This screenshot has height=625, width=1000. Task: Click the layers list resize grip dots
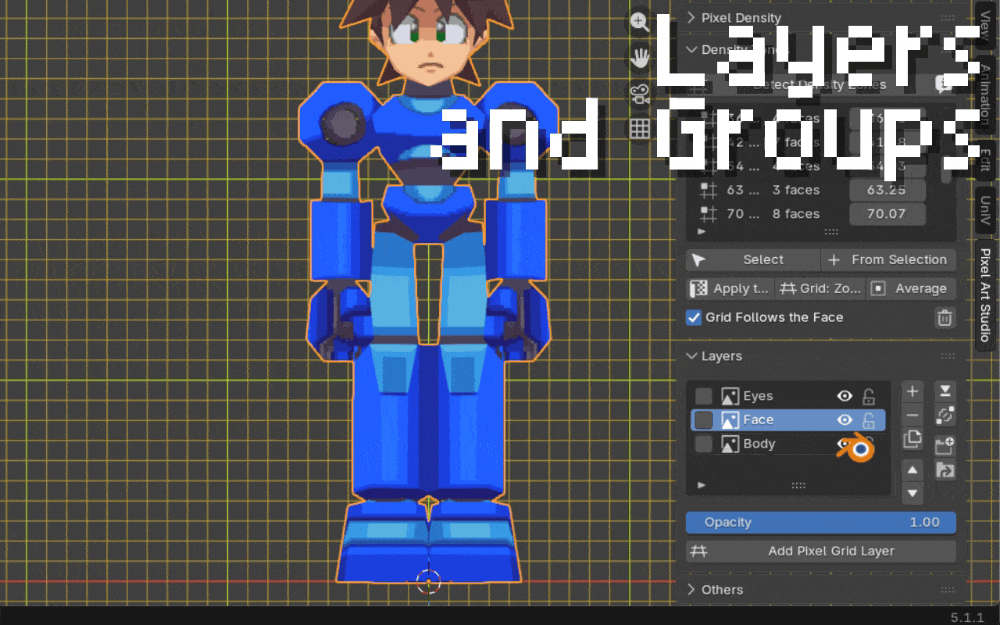click(x=798, y=485)
